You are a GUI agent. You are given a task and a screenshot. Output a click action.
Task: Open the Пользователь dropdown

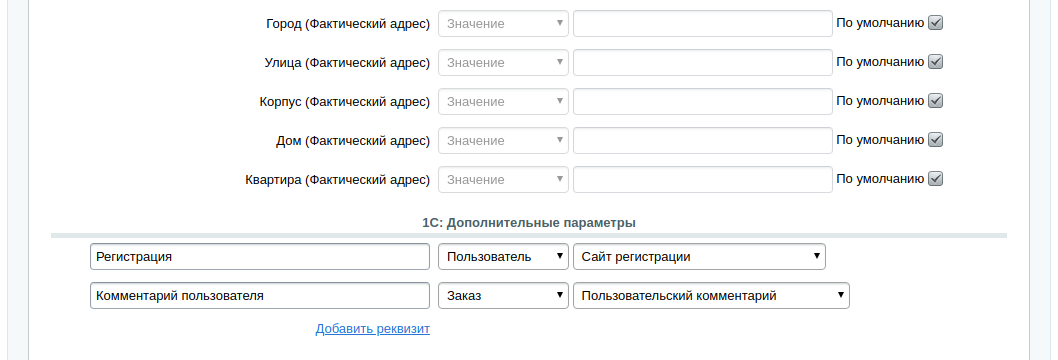[x=503, y=257]
